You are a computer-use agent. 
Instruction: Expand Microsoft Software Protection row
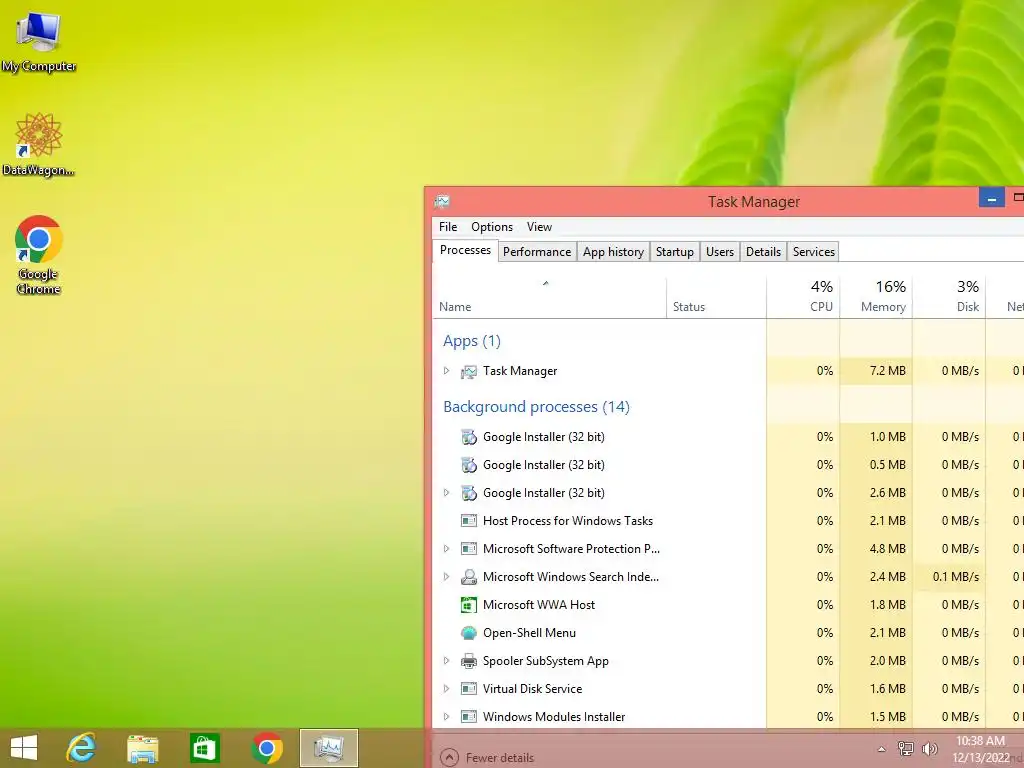tap(447, 549)
